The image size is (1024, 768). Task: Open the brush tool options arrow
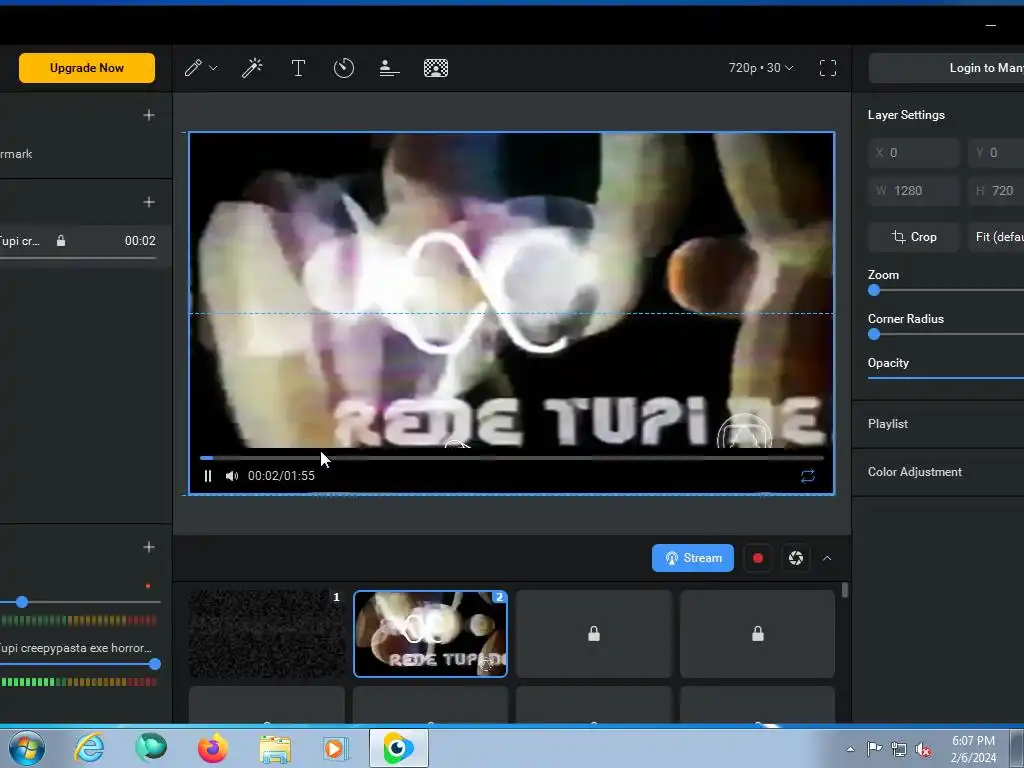(x=213, y=68)
